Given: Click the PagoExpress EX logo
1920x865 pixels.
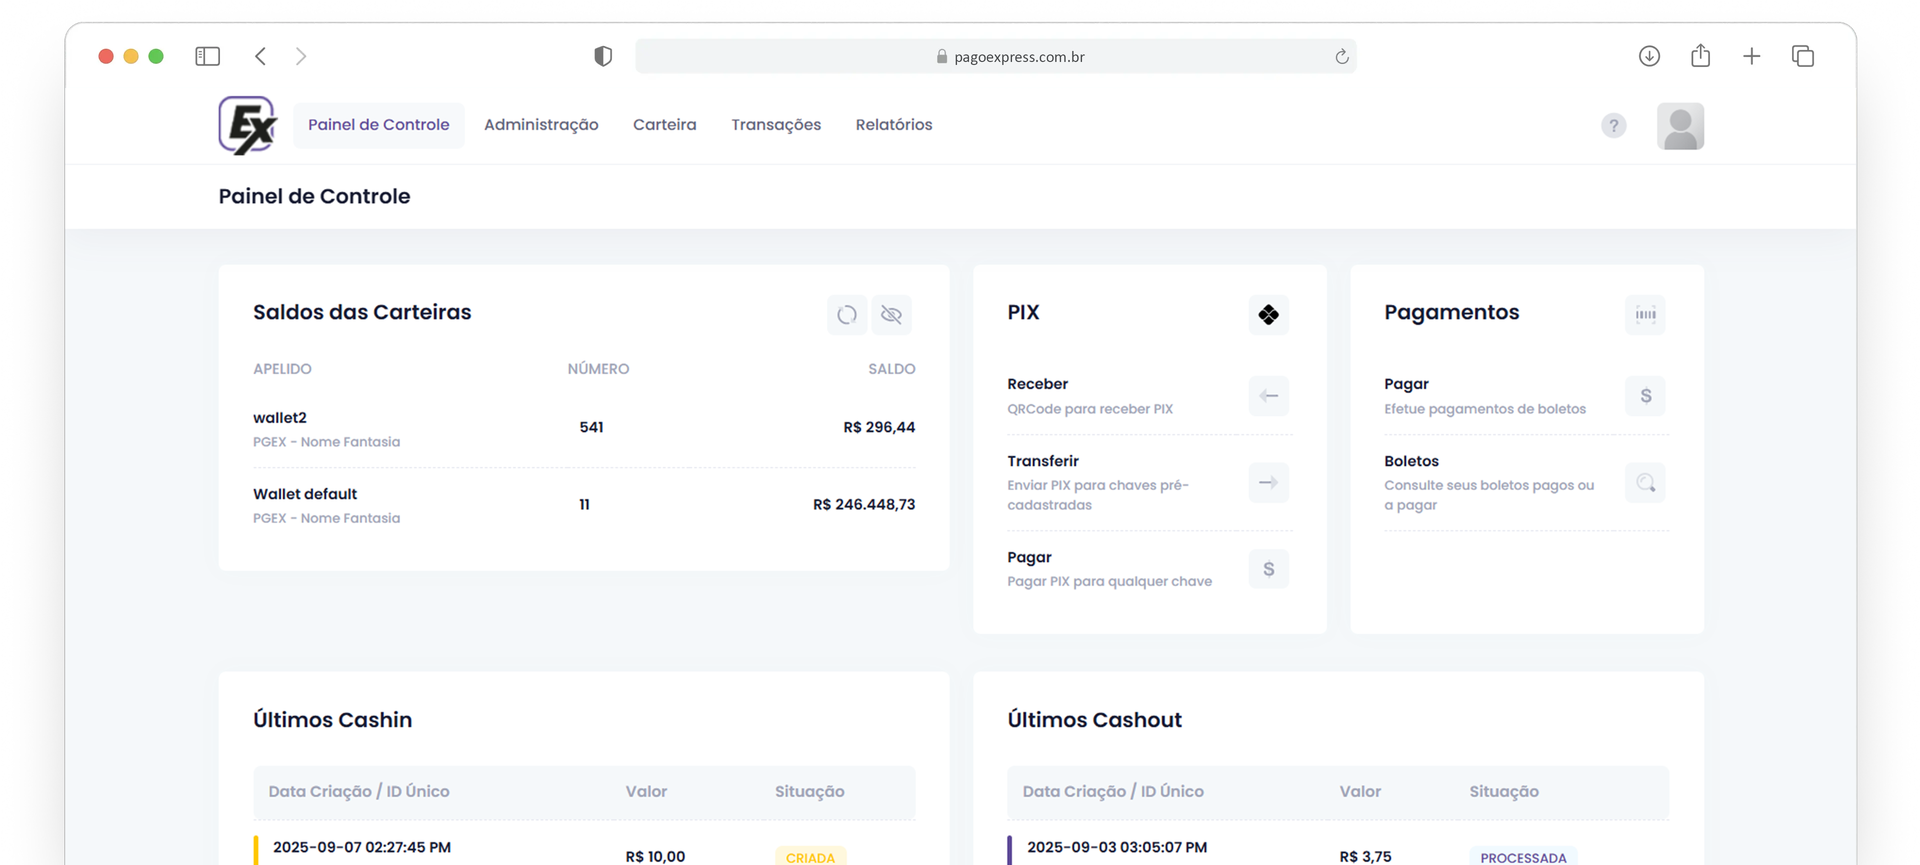Looking at the screenshot, I should click(x=247, y=125).
